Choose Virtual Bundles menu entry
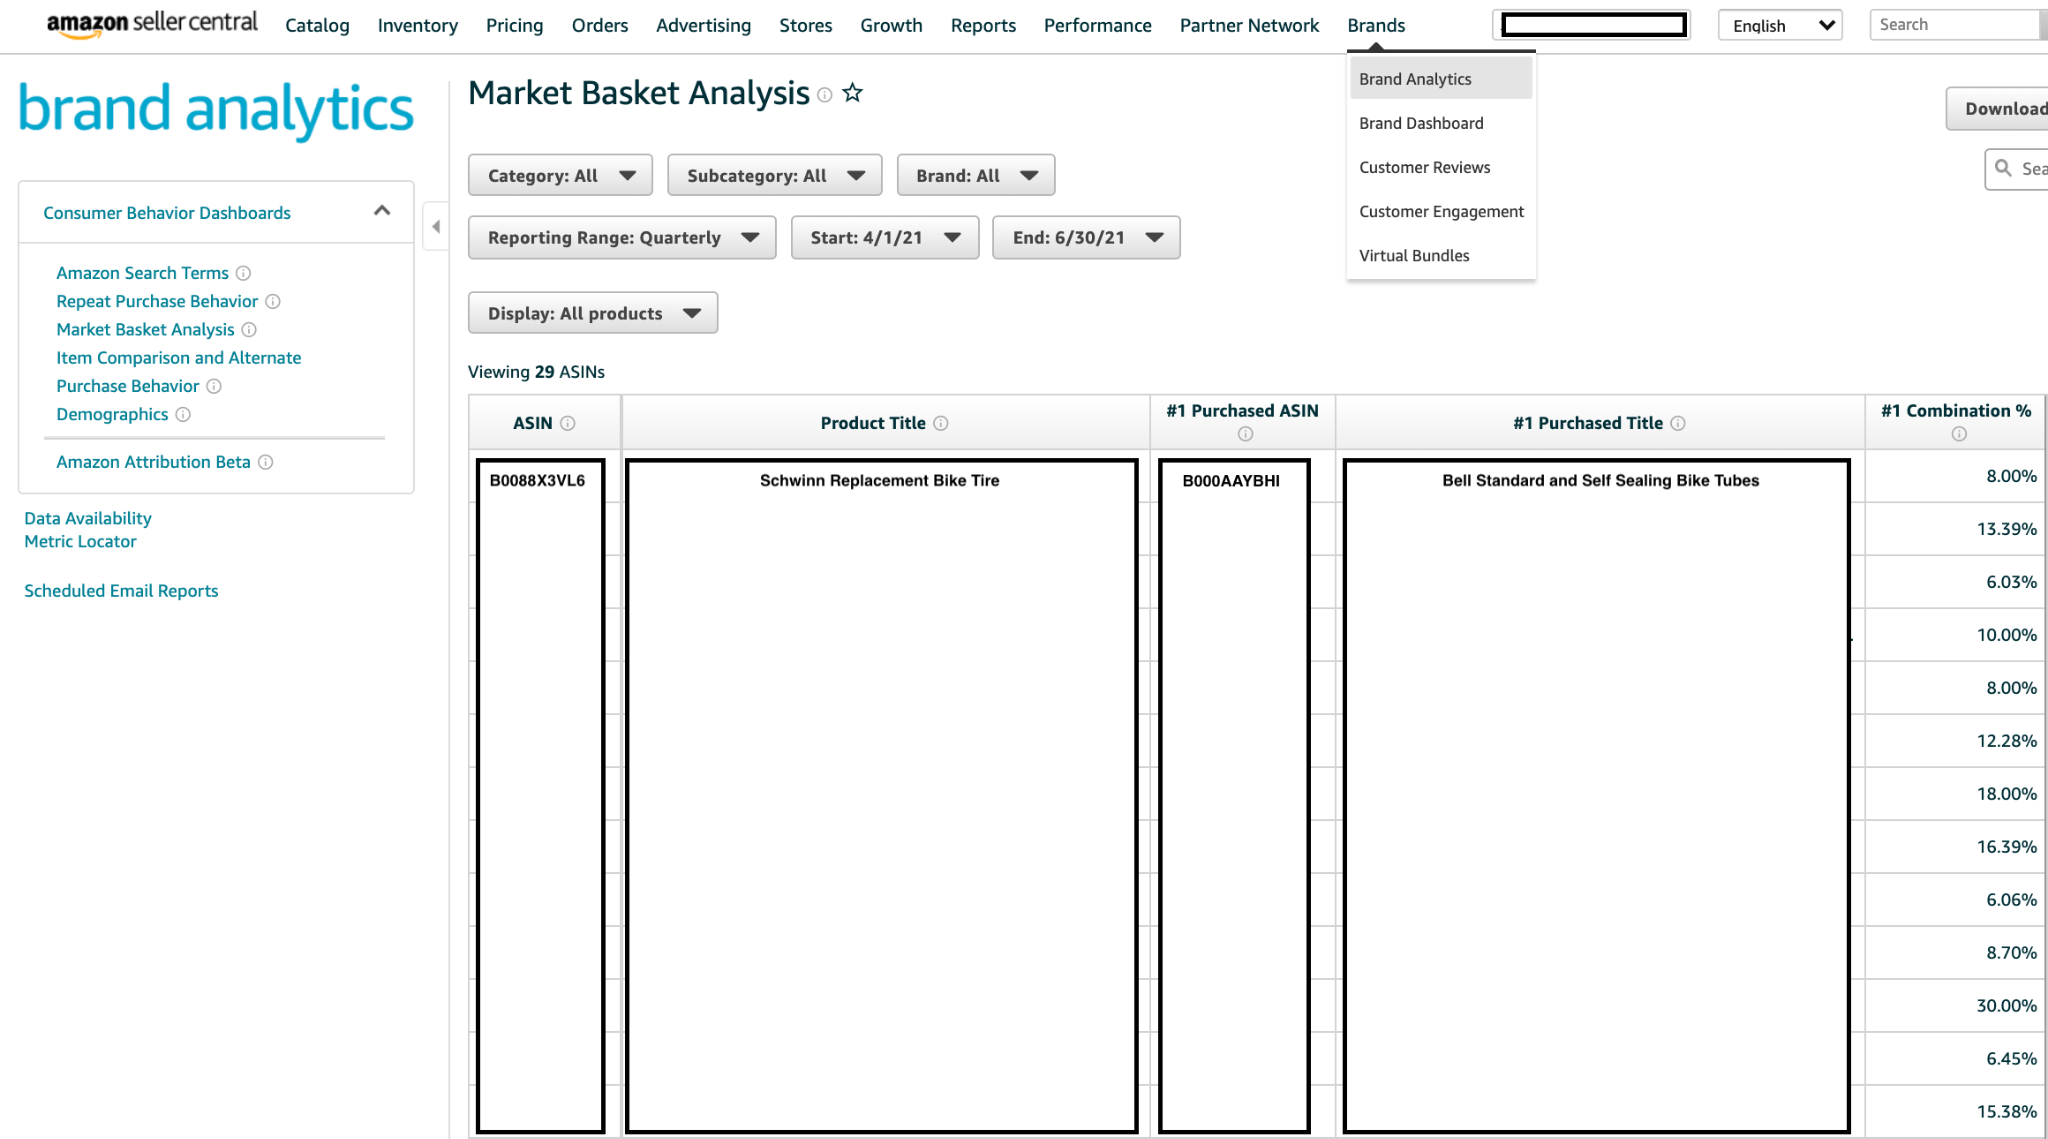This screenshot has height=1139, width=2048. [1414, 255]
